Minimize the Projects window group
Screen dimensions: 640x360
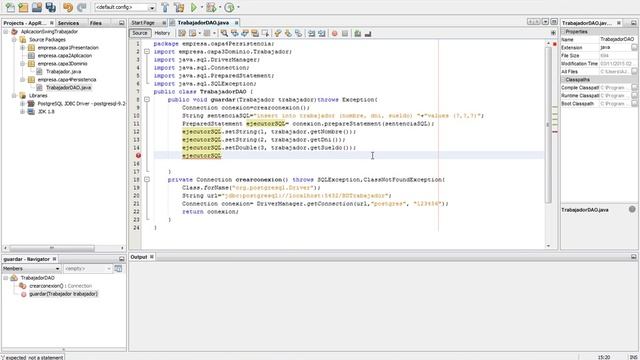121,23
